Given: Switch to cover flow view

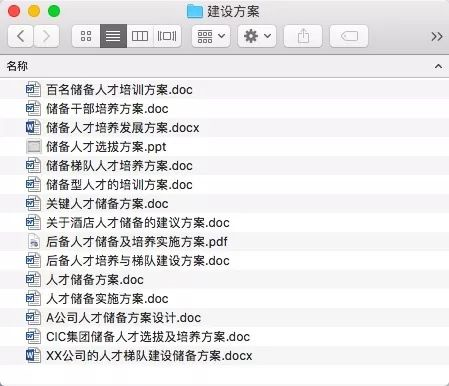Looking at the screenshot, I should point(167,36).
